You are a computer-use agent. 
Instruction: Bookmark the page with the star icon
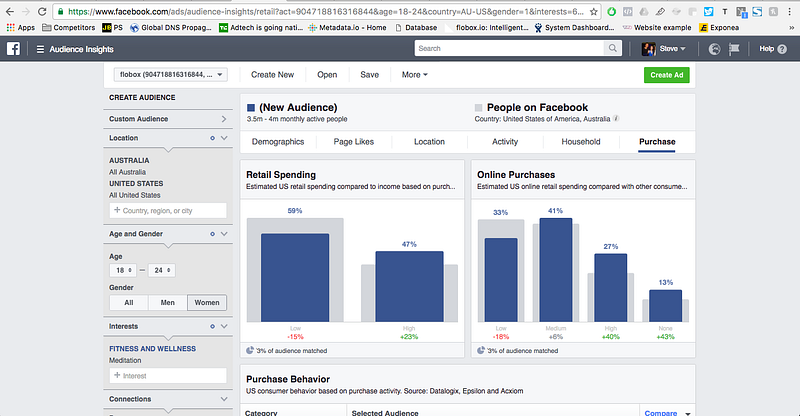click(593, 11)
